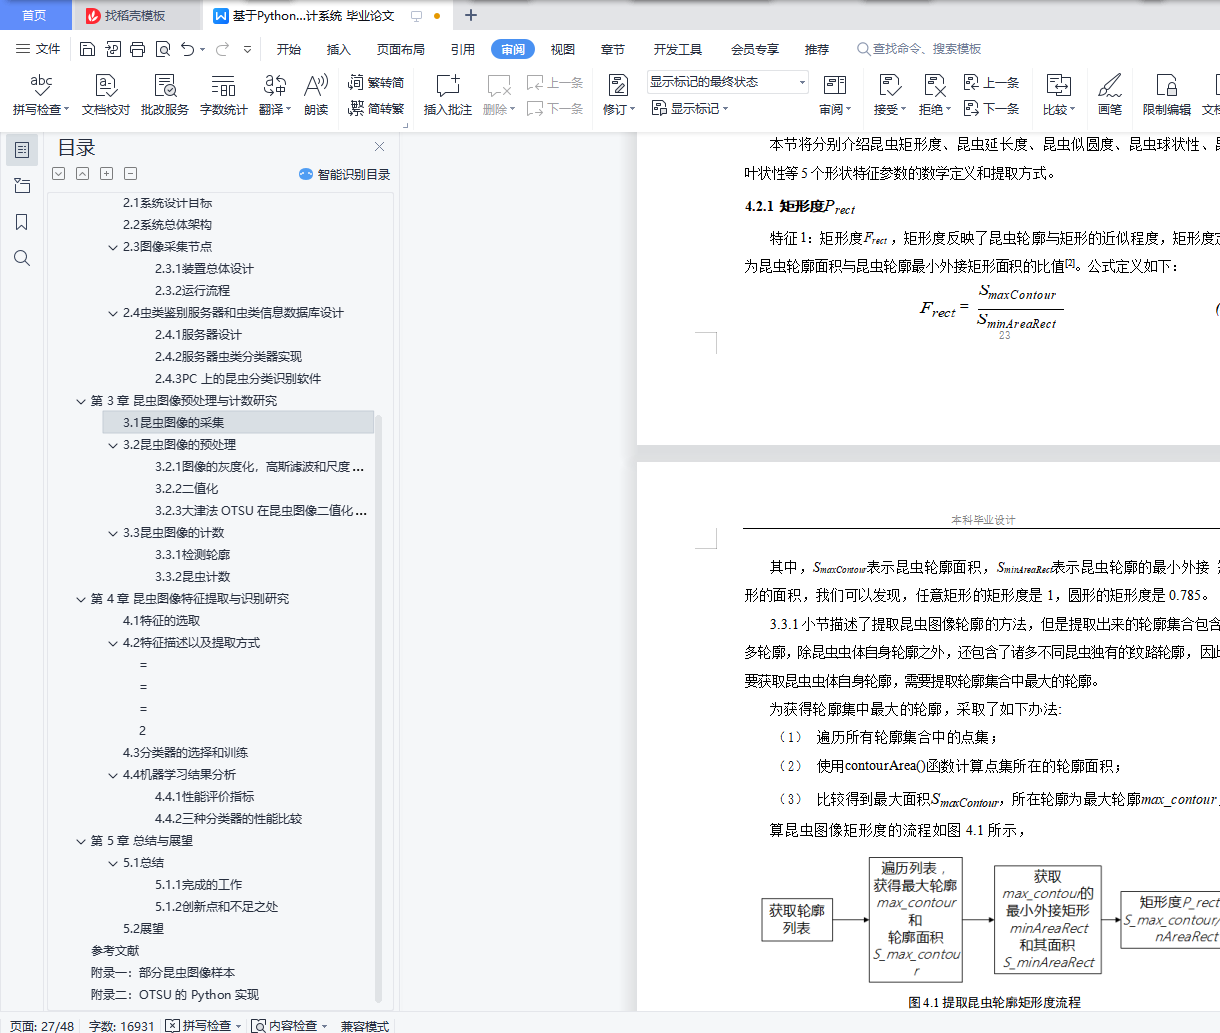Go to 下一条 change in revisions group
The width and height of the screenshot is (1220, 1033).
[991, 108]
